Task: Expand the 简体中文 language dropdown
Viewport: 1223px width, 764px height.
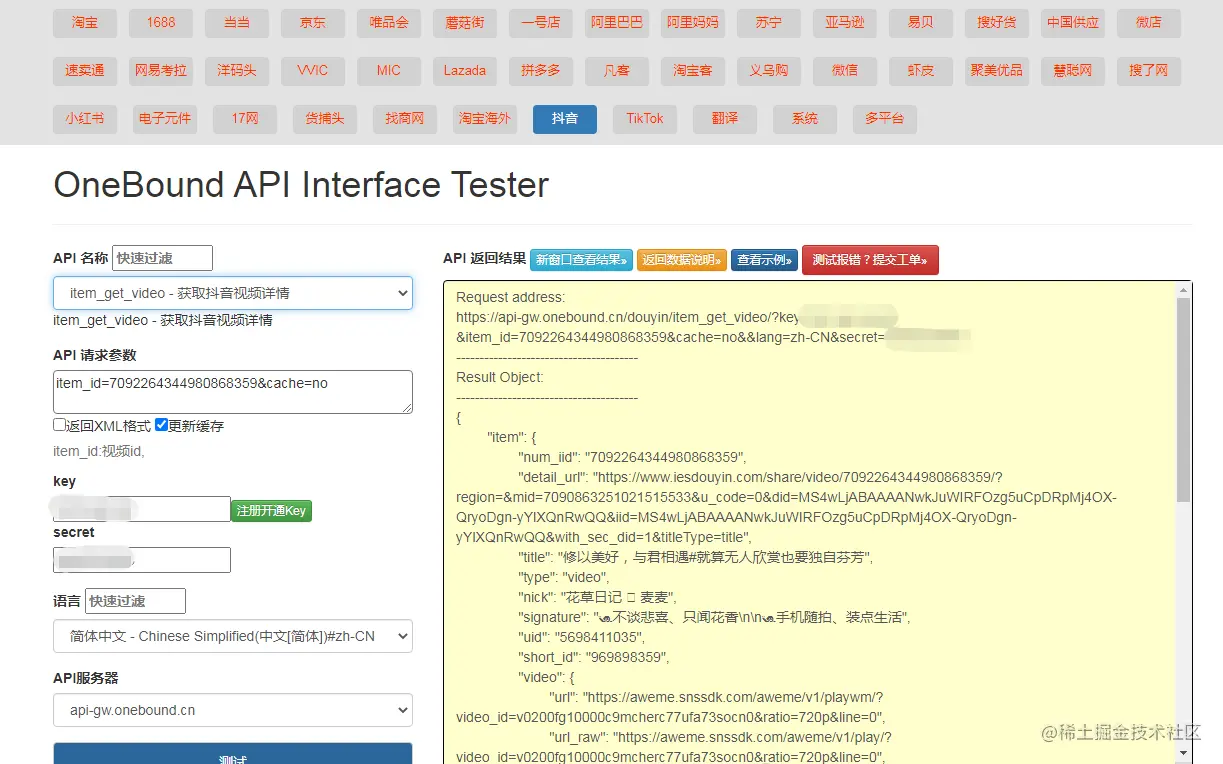Action: pos(233,636)
